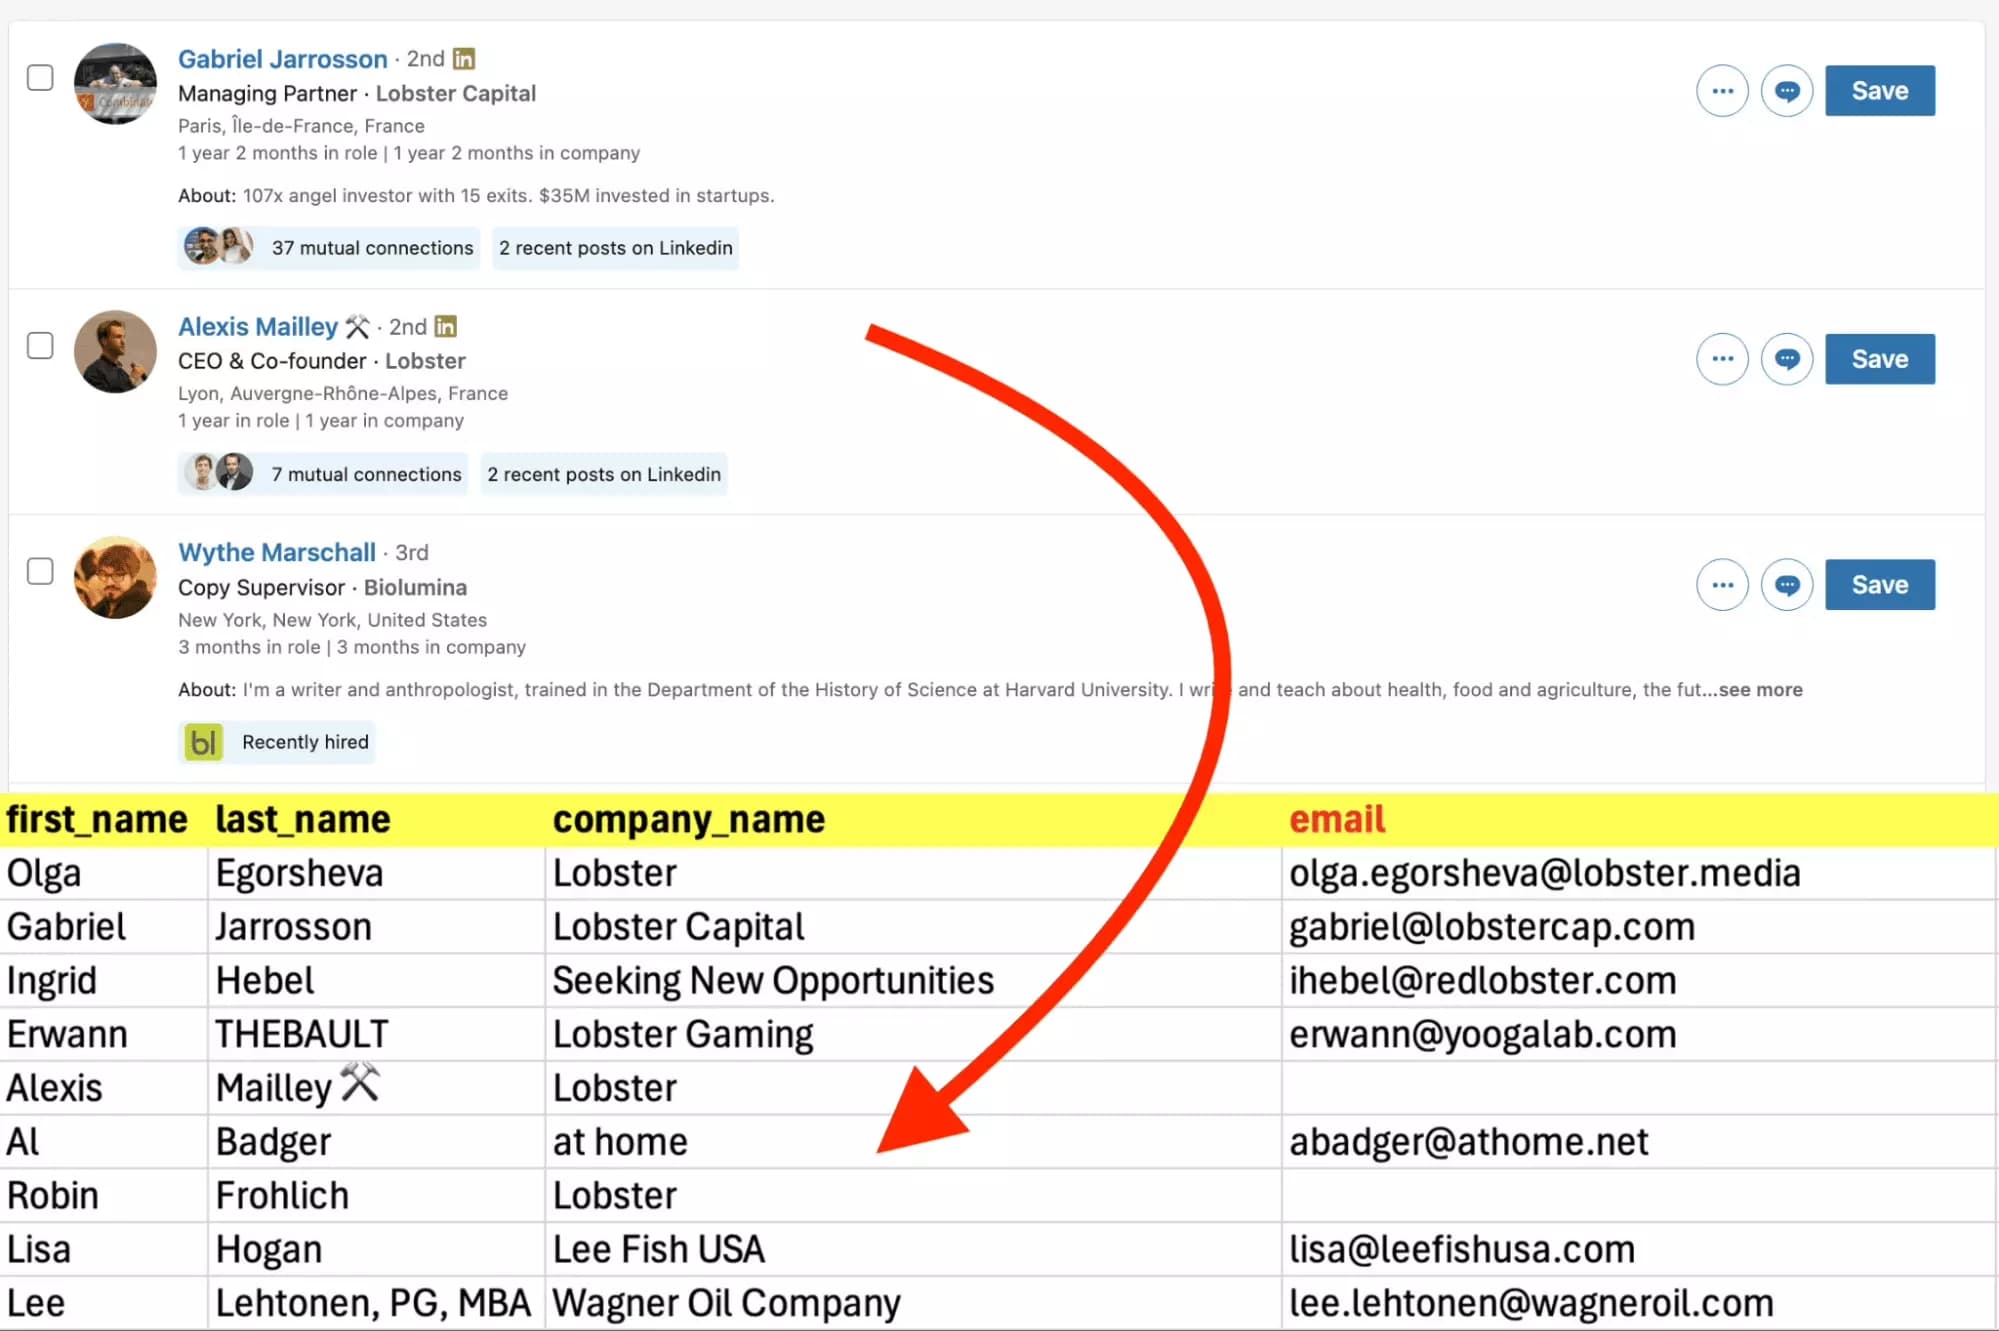Check the selection box next to Gabriel Jarrosson
The height and width of the screenshot is (1331, 1999).
[x=39, y=77]
